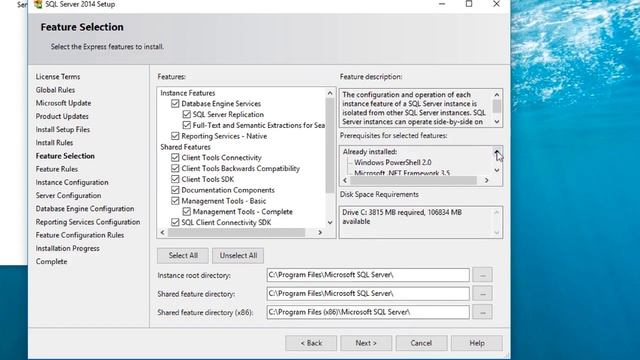Select Instance Features tree heading
Image resolution: width=640 pixels, height=360 pixels.
188,93
